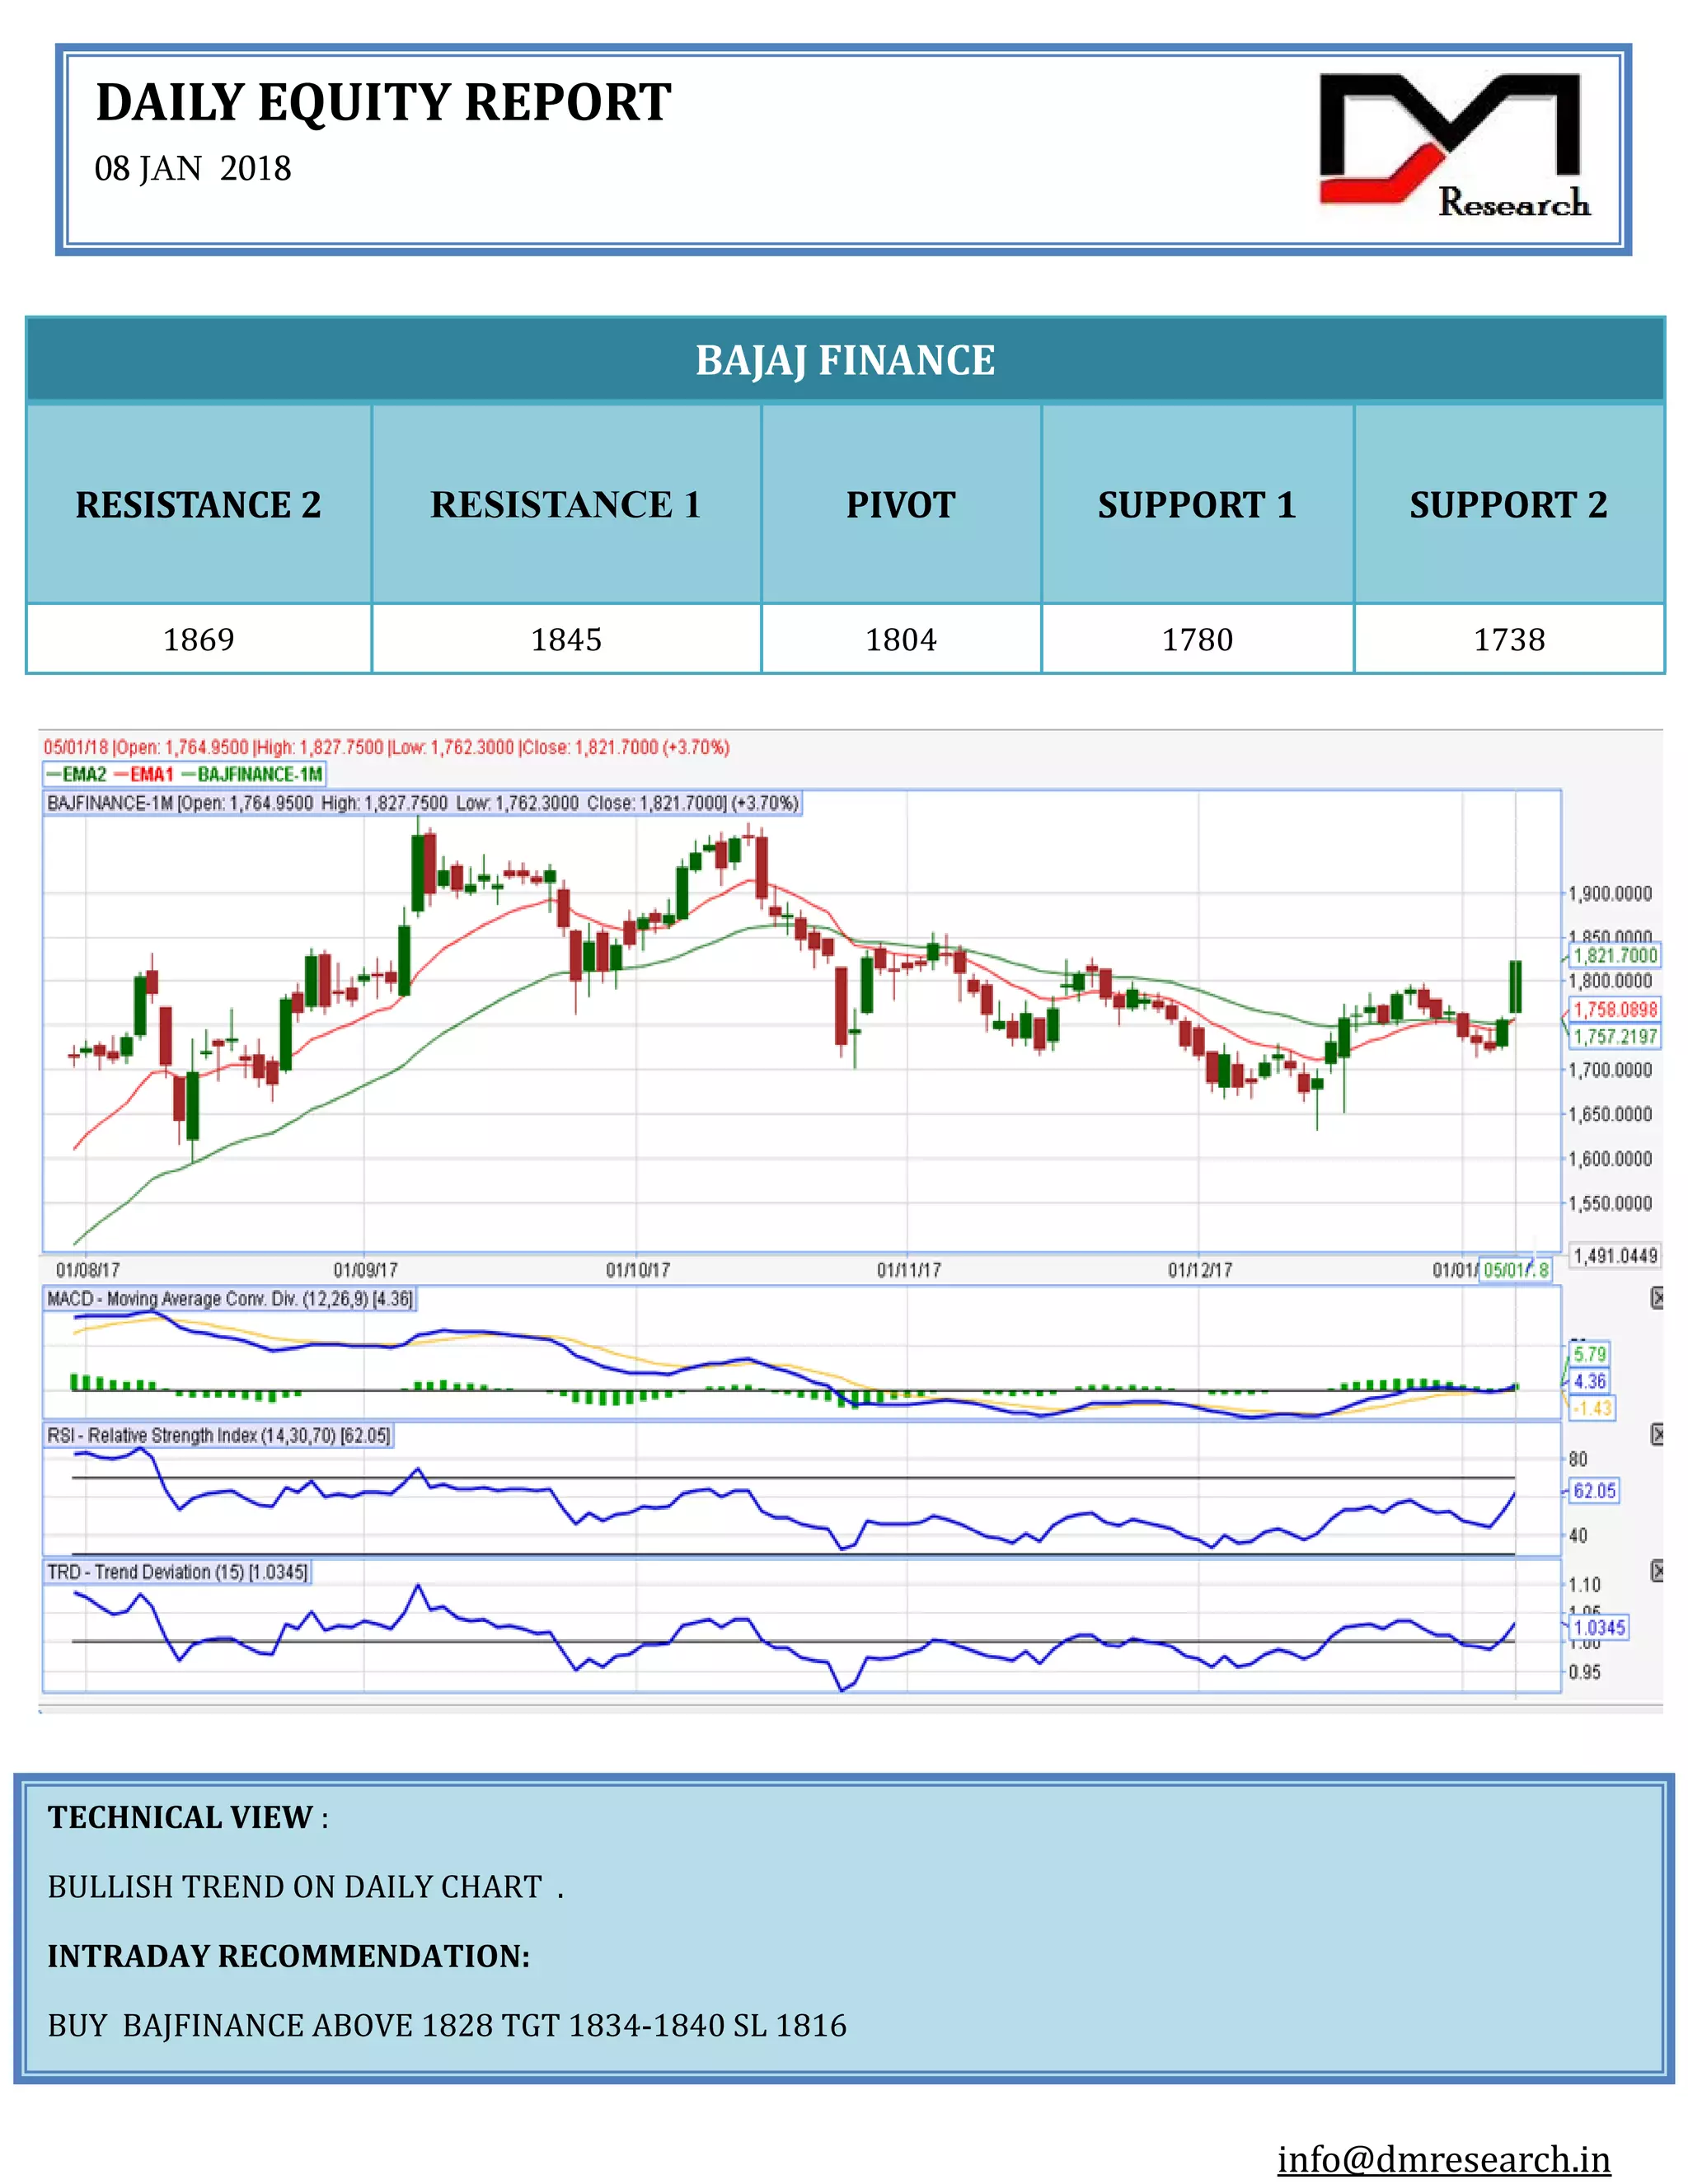The width and height of the screenshot is (1688, 2184).
Task: Click the 5.79 MACD value label
Action: pos(1589,1354)
